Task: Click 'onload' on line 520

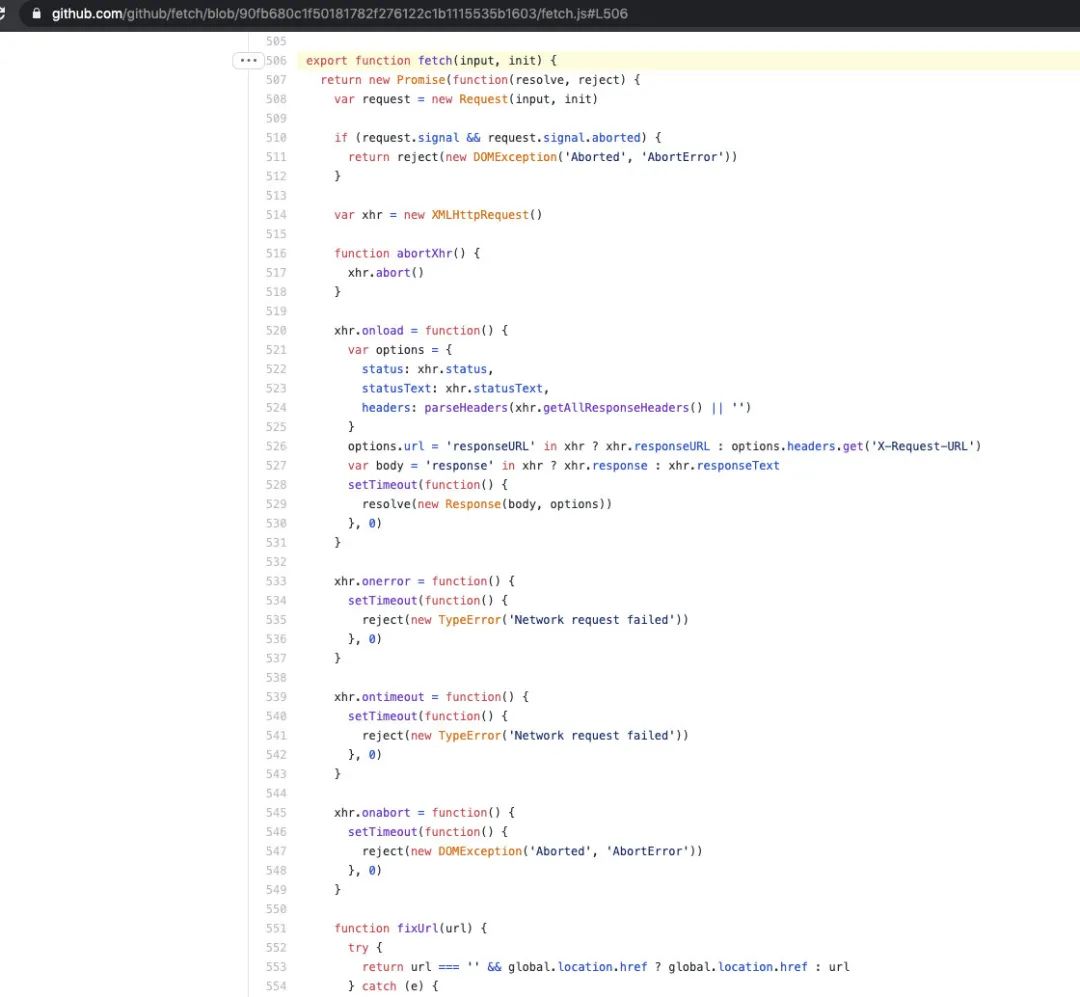Action: point(382,331)
